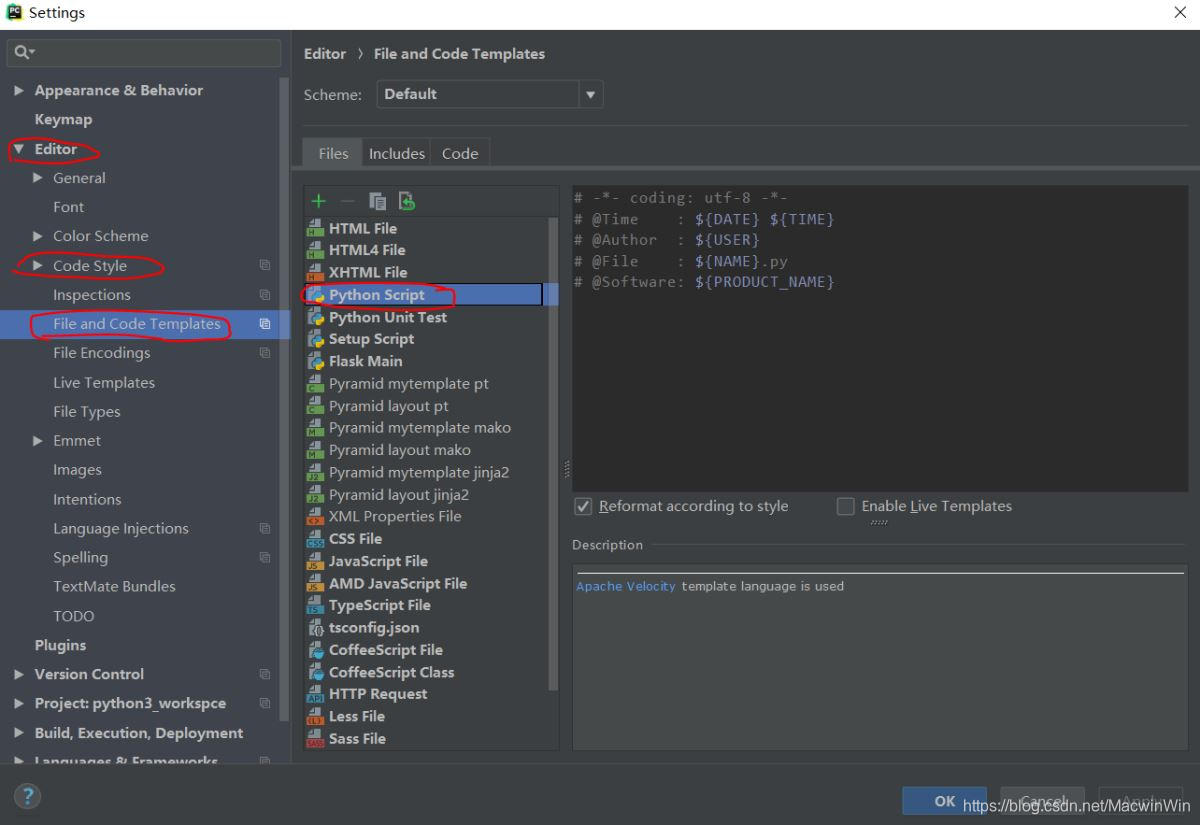The width and height of the screenshot is (1200, 825).
Task: Click the TypeScript File template icon
Action: [x=315, y=605]
